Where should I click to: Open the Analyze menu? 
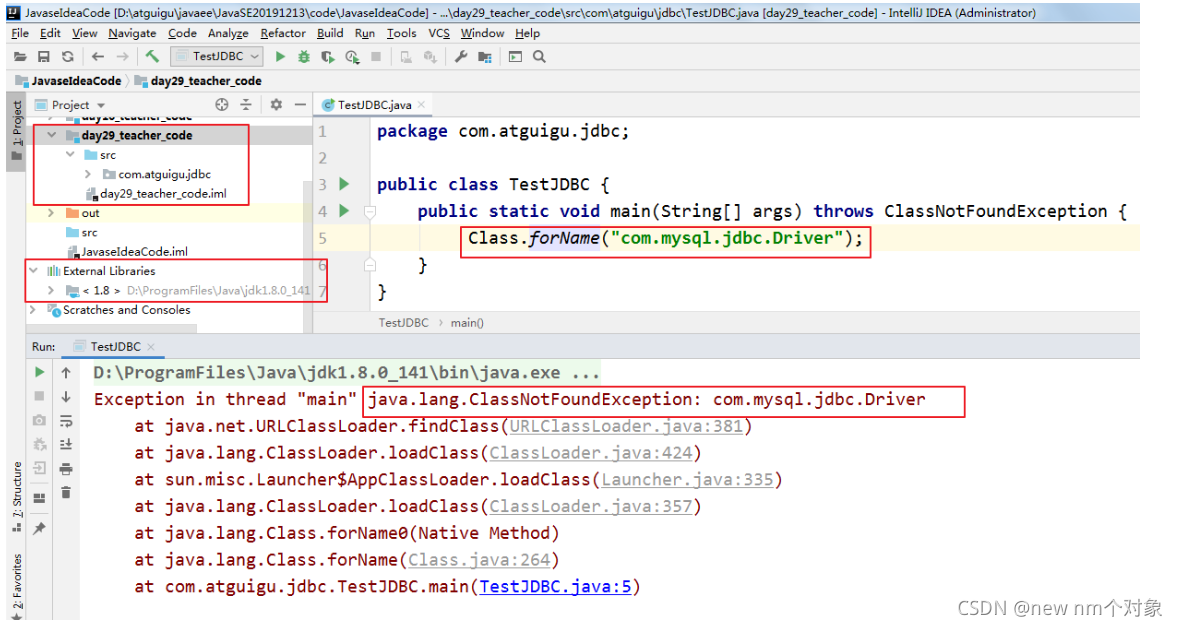point(228,33)
